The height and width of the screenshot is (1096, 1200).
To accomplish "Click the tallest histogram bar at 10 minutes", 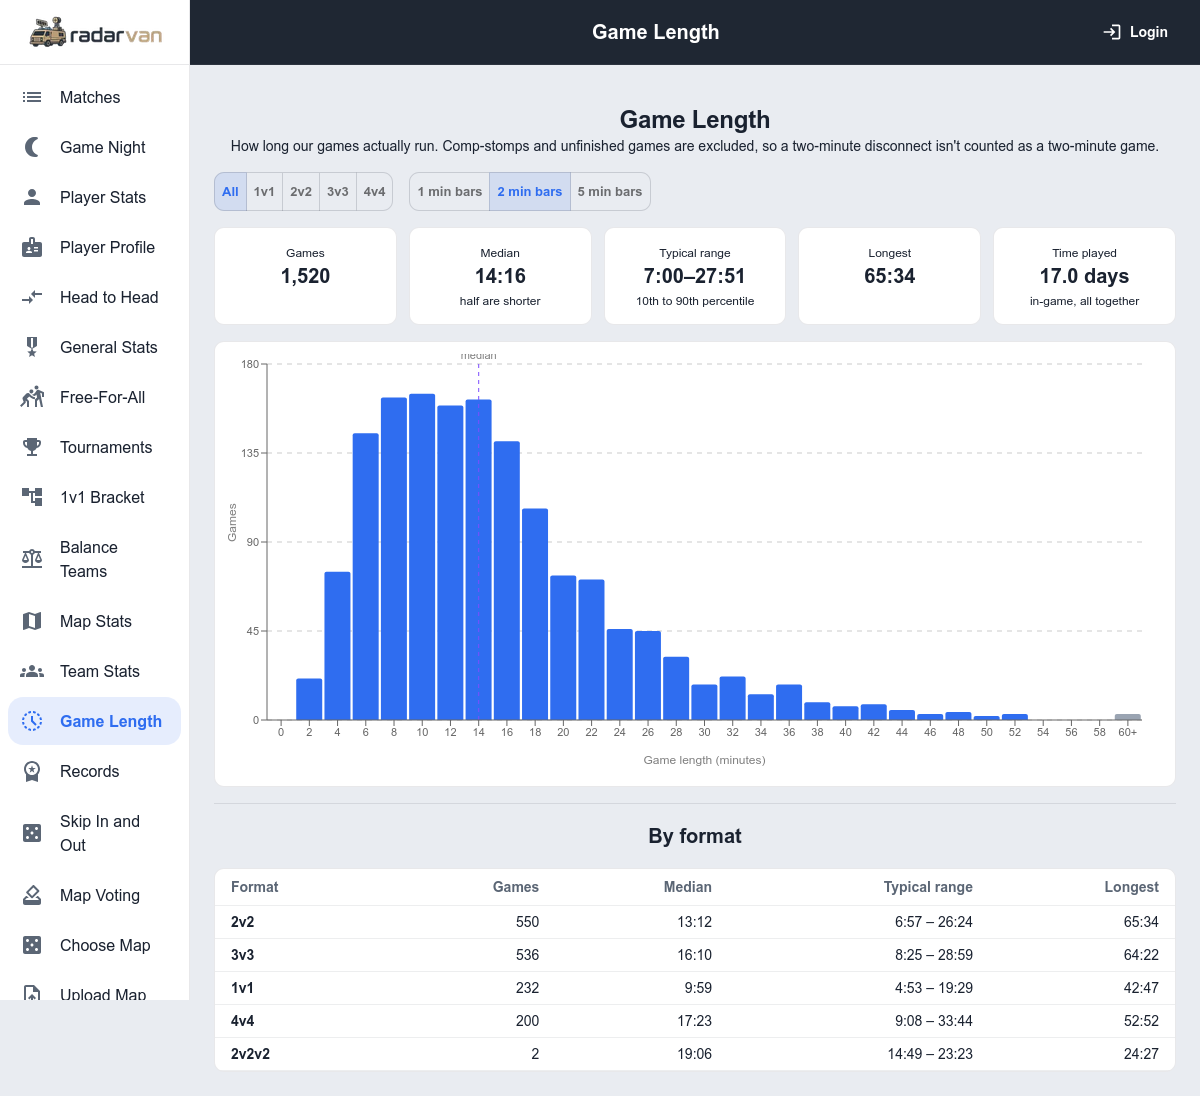I will pos(422,557).
